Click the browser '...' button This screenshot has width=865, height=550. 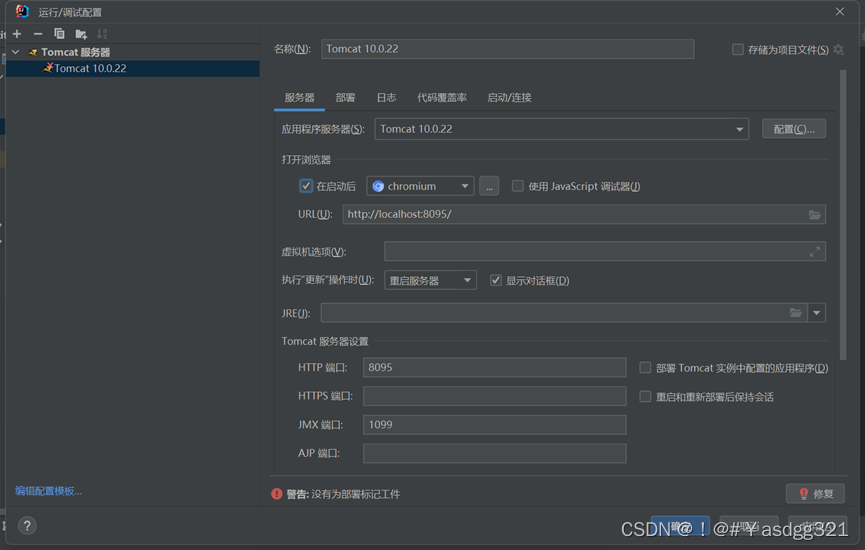pyautogui.click(x=489, y=186)
